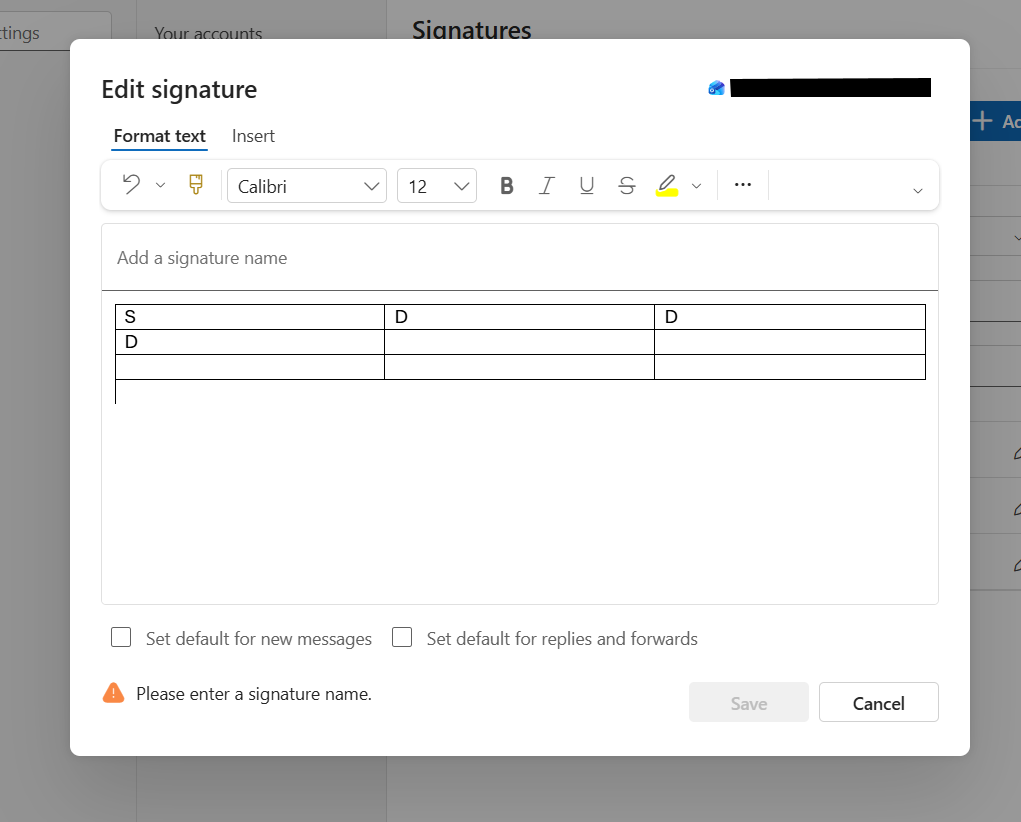Image resolution: width=1021 pixels, height=822 pixels.
Task: Toggle Italic formatting
Action: [546, 186]
